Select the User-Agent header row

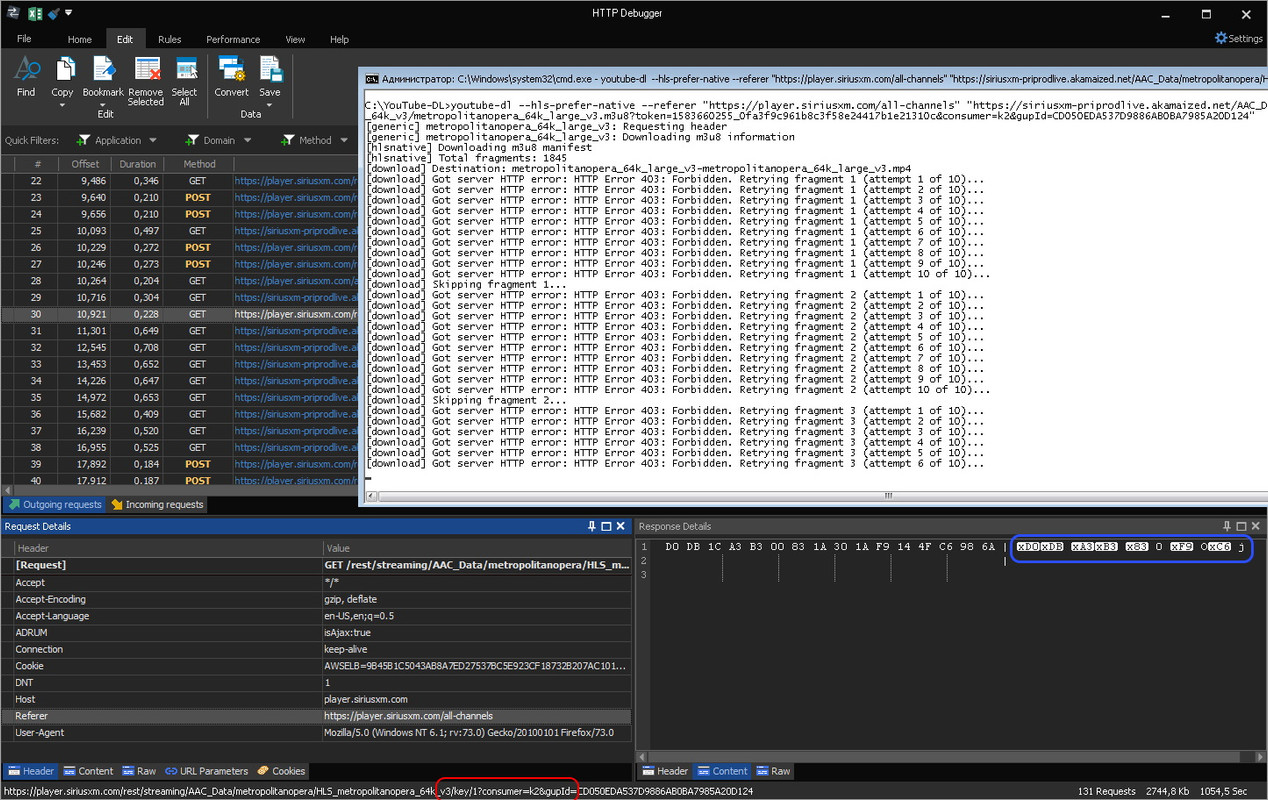[316, 733]
